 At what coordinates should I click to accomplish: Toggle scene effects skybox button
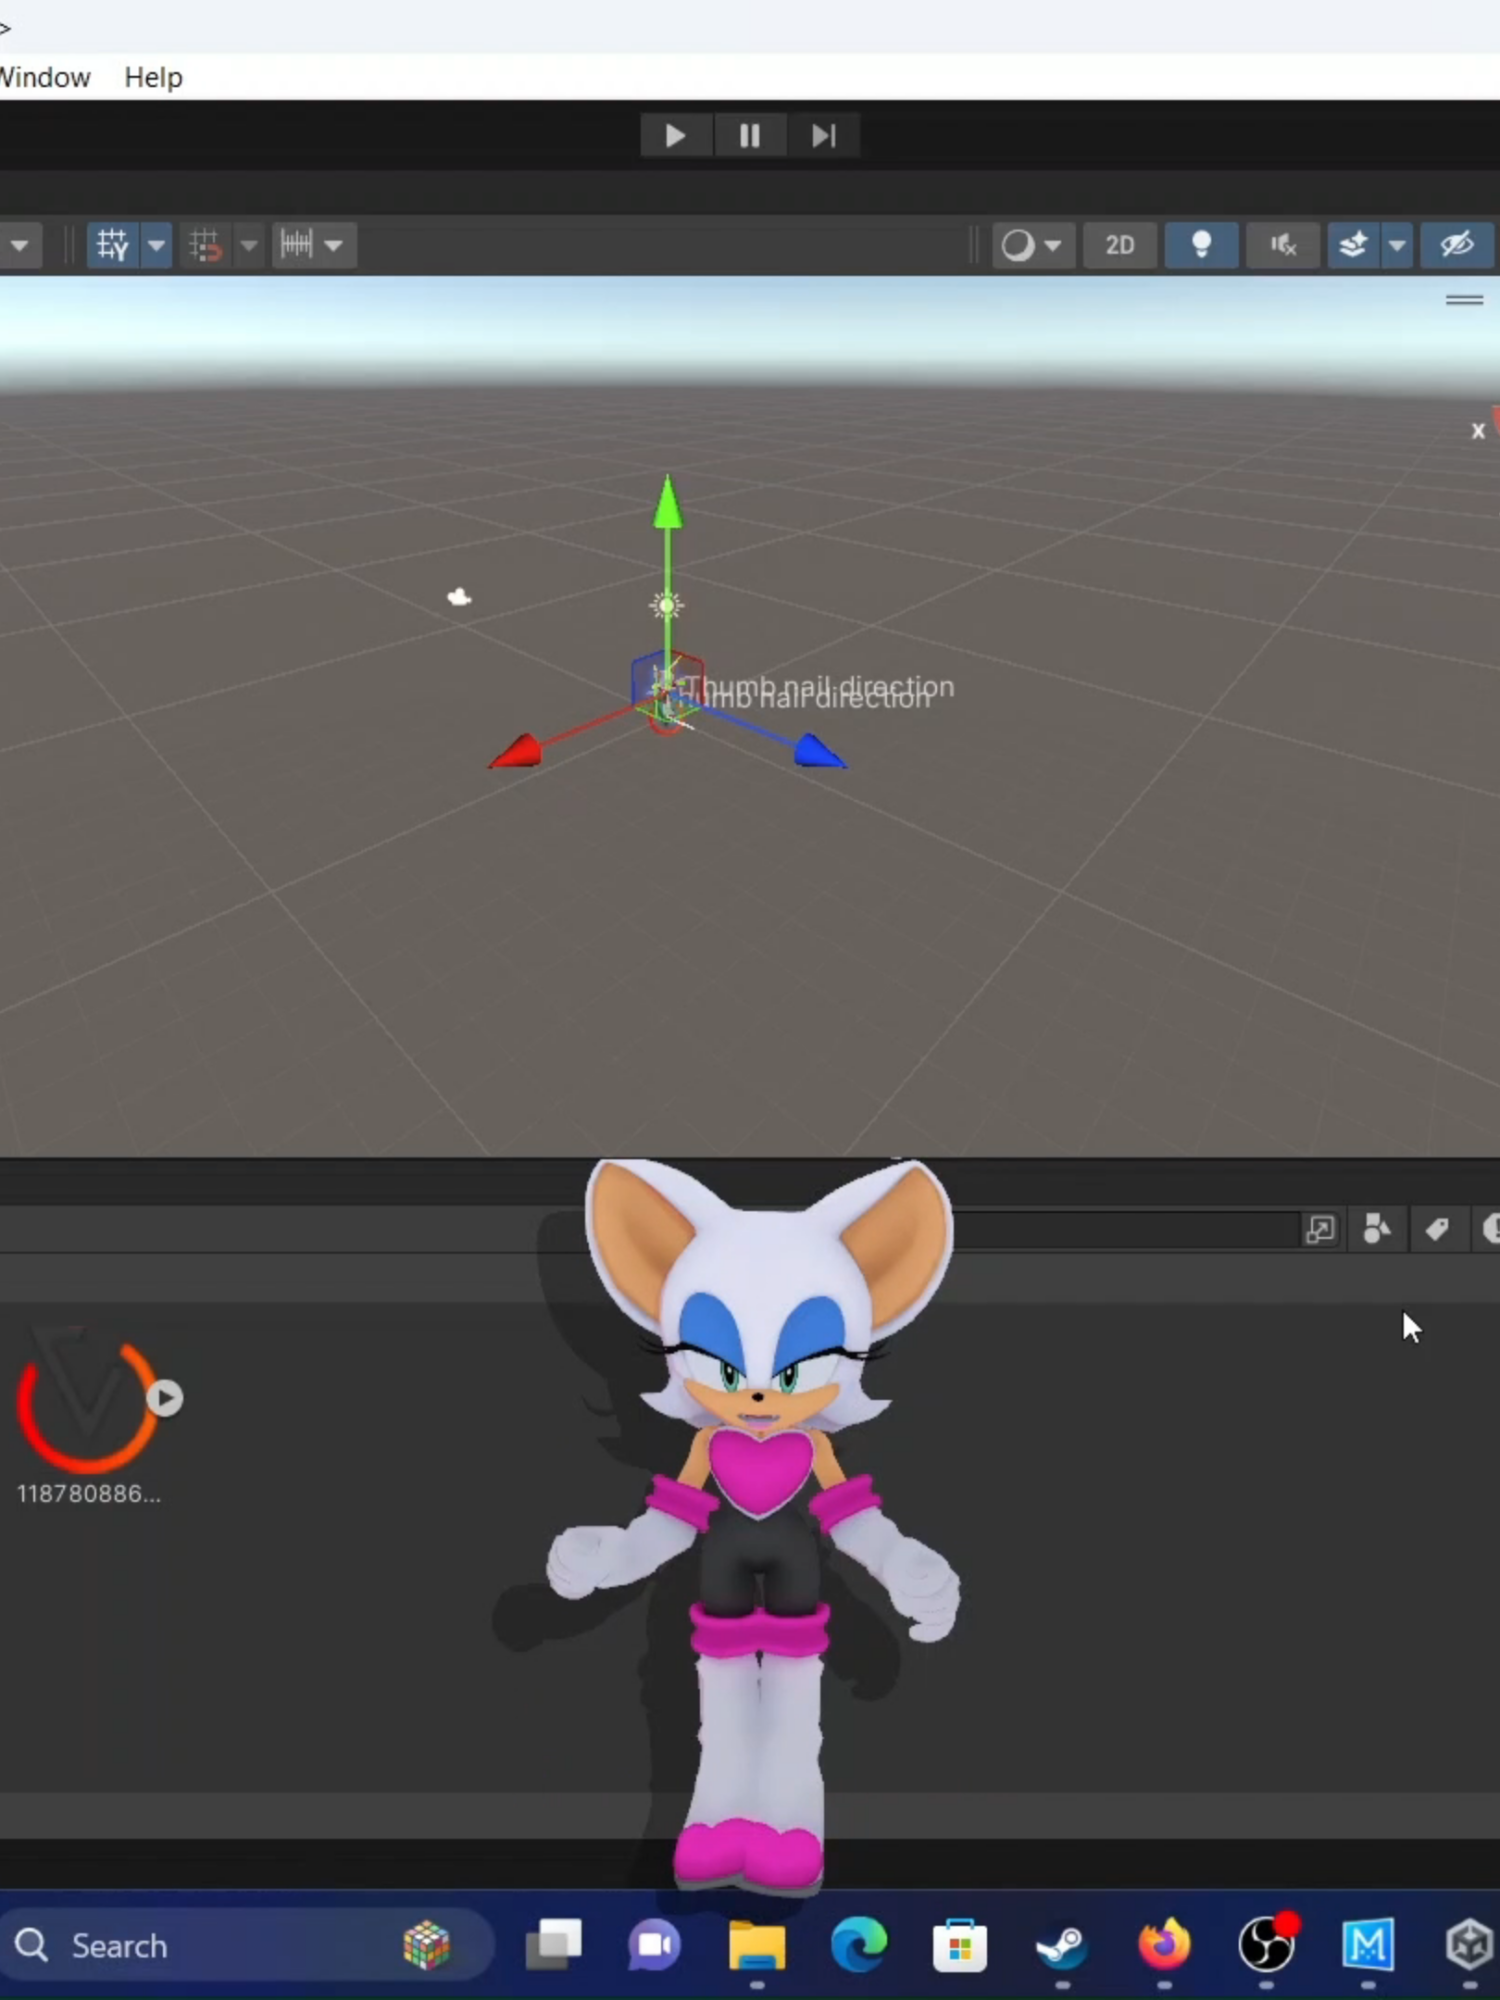coord(1353,245)
